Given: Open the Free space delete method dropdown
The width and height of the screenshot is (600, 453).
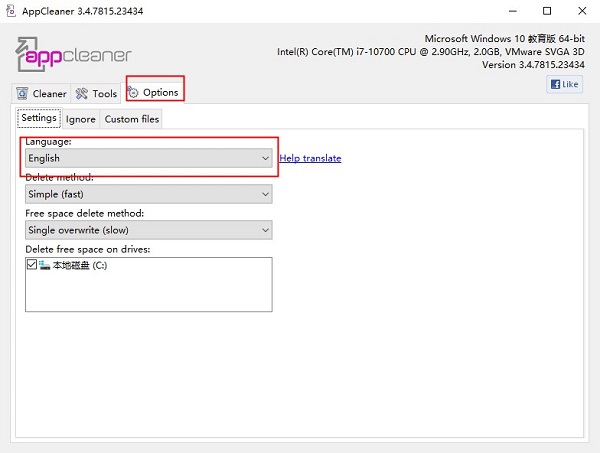Looking at the screenshot, I should (148, 230).
